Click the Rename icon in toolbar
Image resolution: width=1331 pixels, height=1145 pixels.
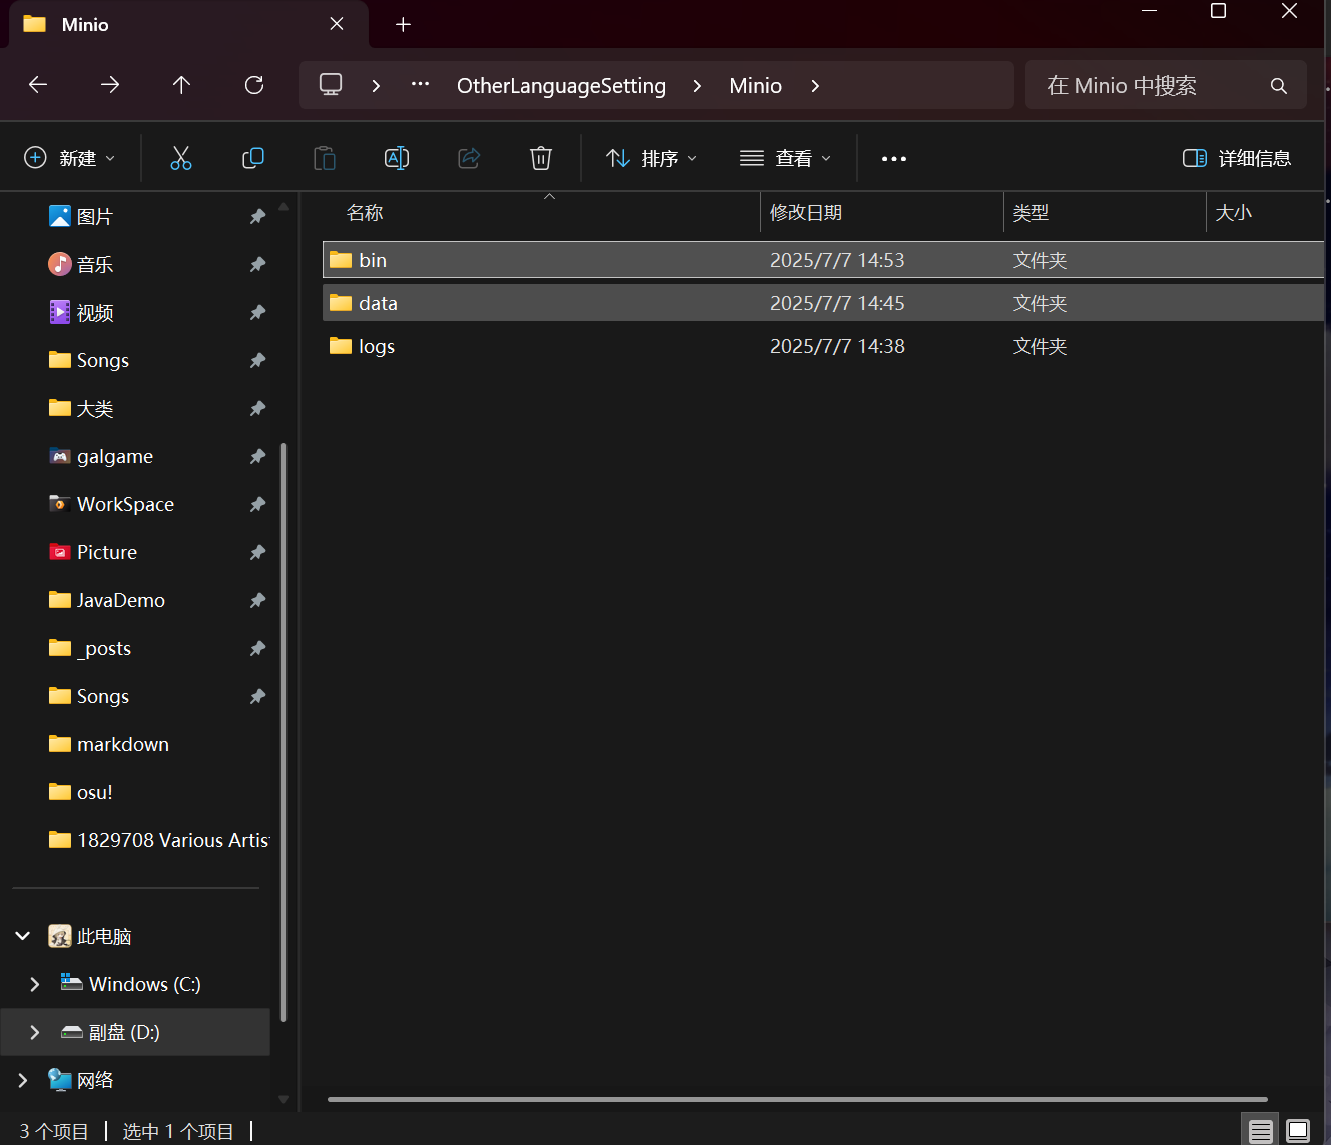click(397, 158)
